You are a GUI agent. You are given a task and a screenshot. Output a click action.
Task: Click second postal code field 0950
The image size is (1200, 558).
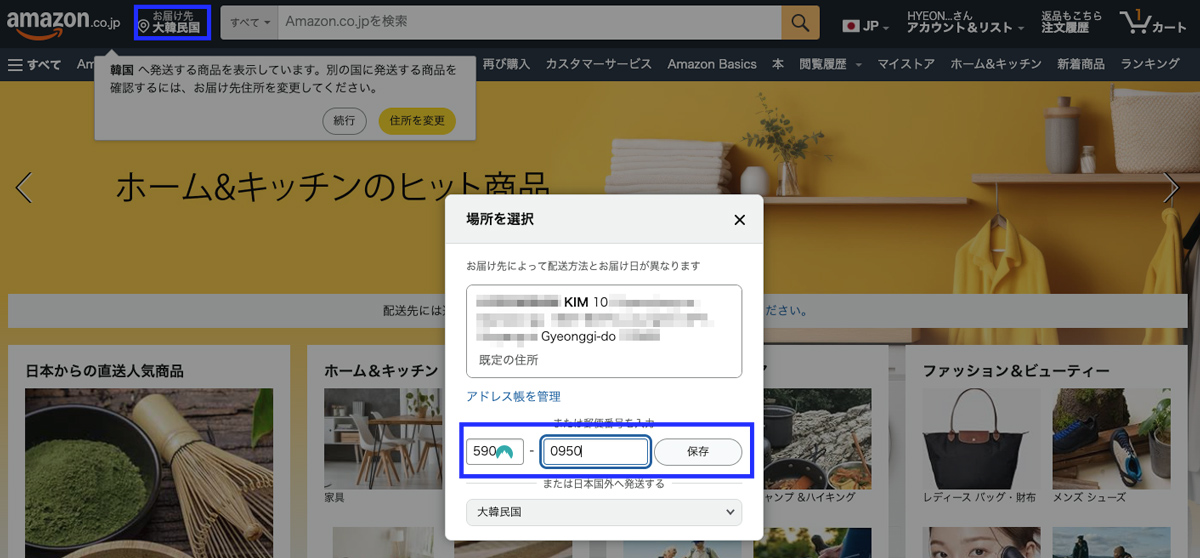(596, 451)
